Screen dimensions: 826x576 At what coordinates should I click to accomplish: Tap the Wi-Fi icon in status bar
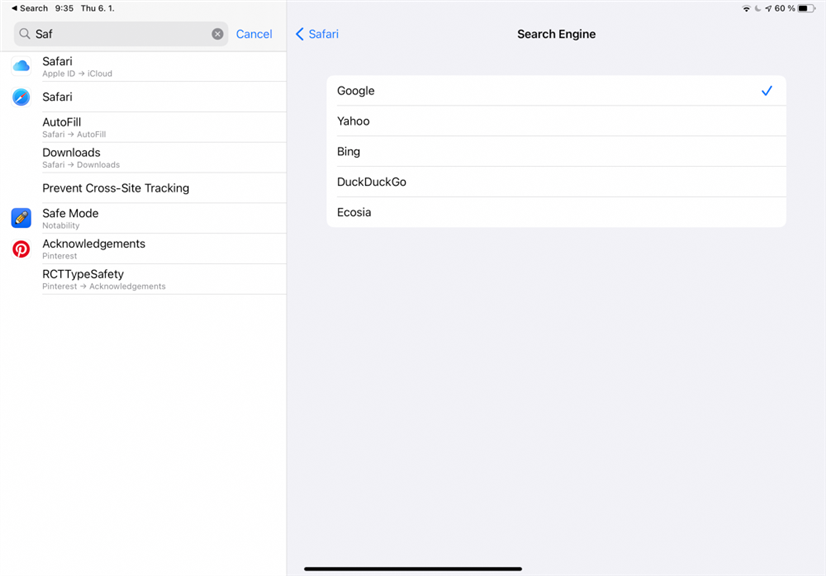[746, 8]
